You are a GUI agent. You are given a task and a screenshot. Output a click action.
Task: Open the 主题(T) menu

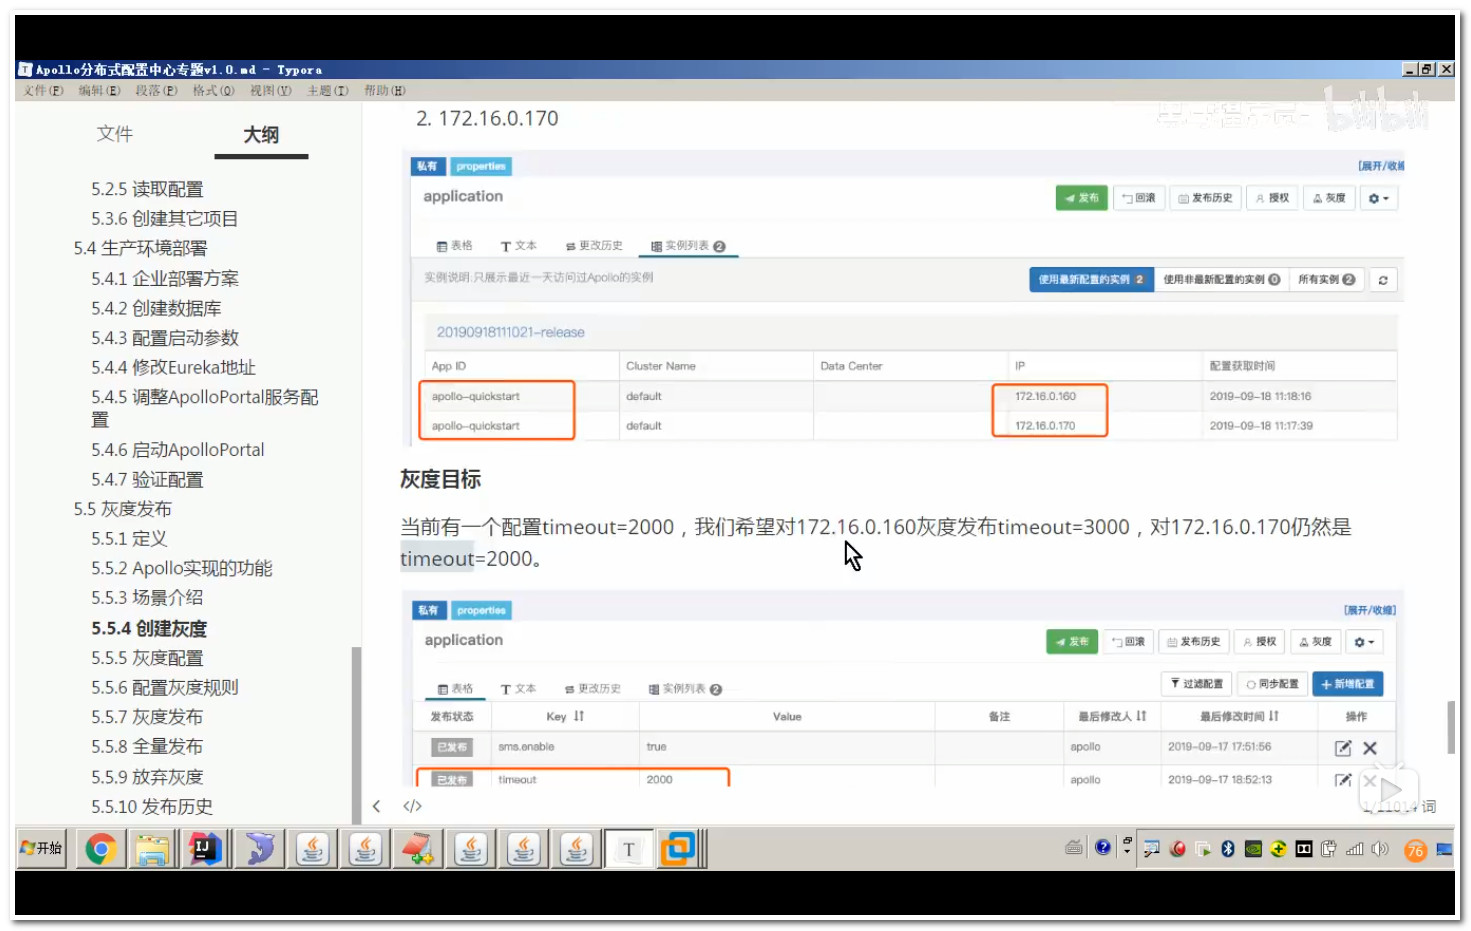(x=327, y=91)
